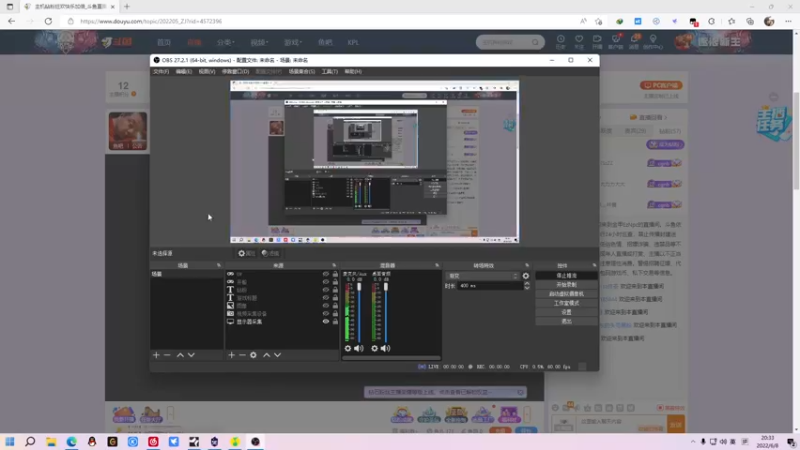This screenshot has height=450, width=800.
Task: Open the Tools (T) menu in OBS
Action: (x=330, y=71)
